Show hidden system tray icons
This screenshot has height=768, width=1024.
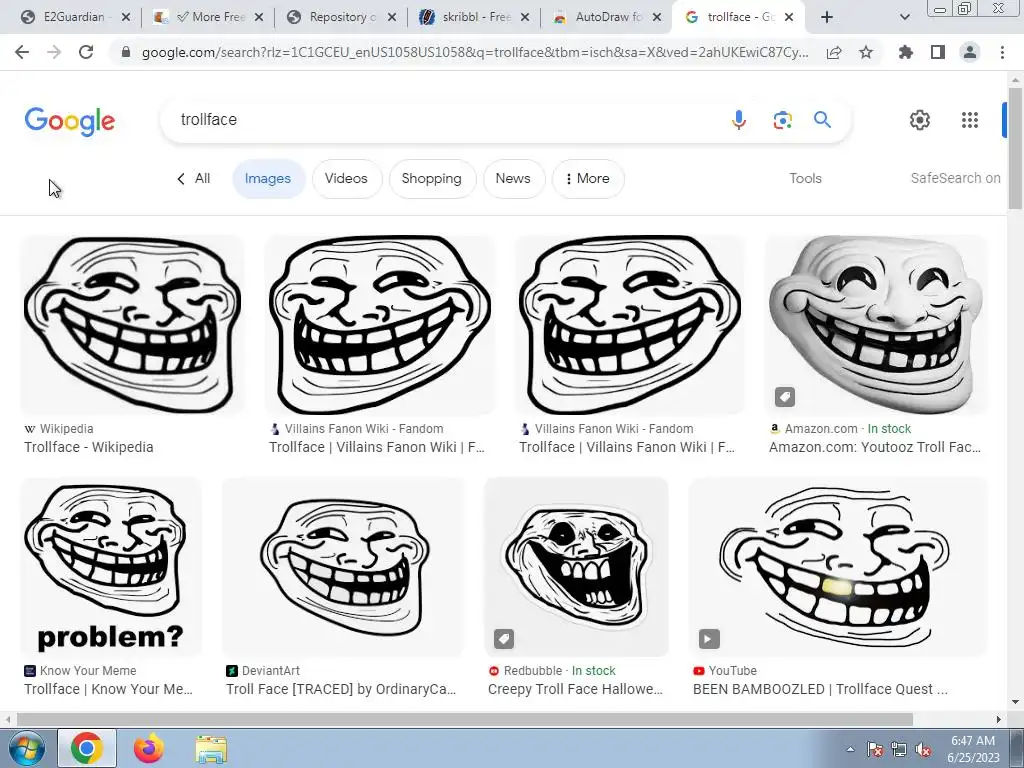(850, 749)
